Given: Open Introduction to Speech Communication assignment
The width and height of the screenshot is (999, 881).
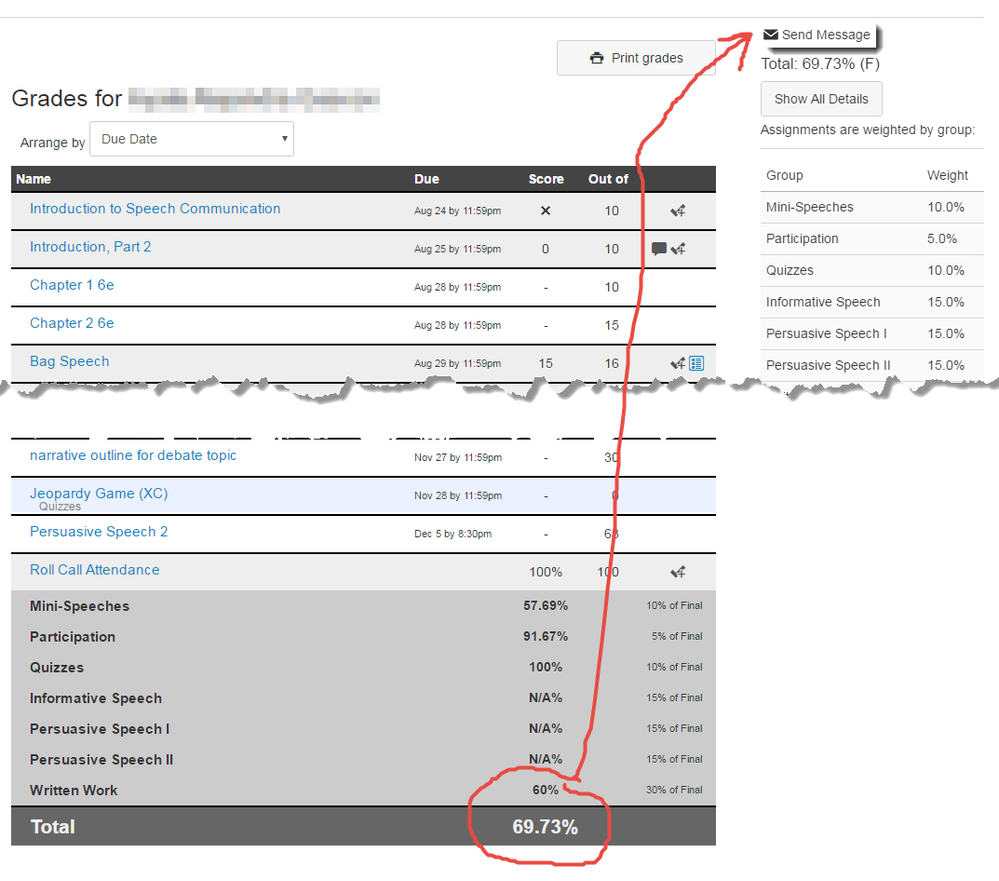Looking at the screenshot, I should coord(155,209).
